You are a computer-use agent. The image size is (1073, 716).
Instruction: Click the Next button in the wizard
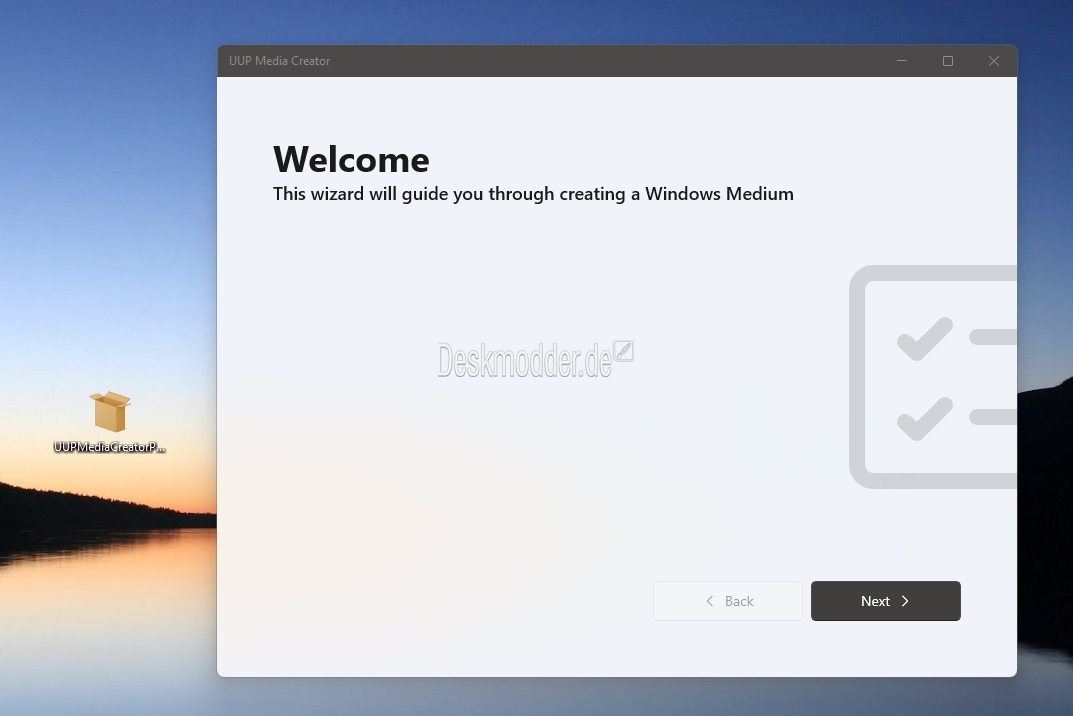coord(885,601)
